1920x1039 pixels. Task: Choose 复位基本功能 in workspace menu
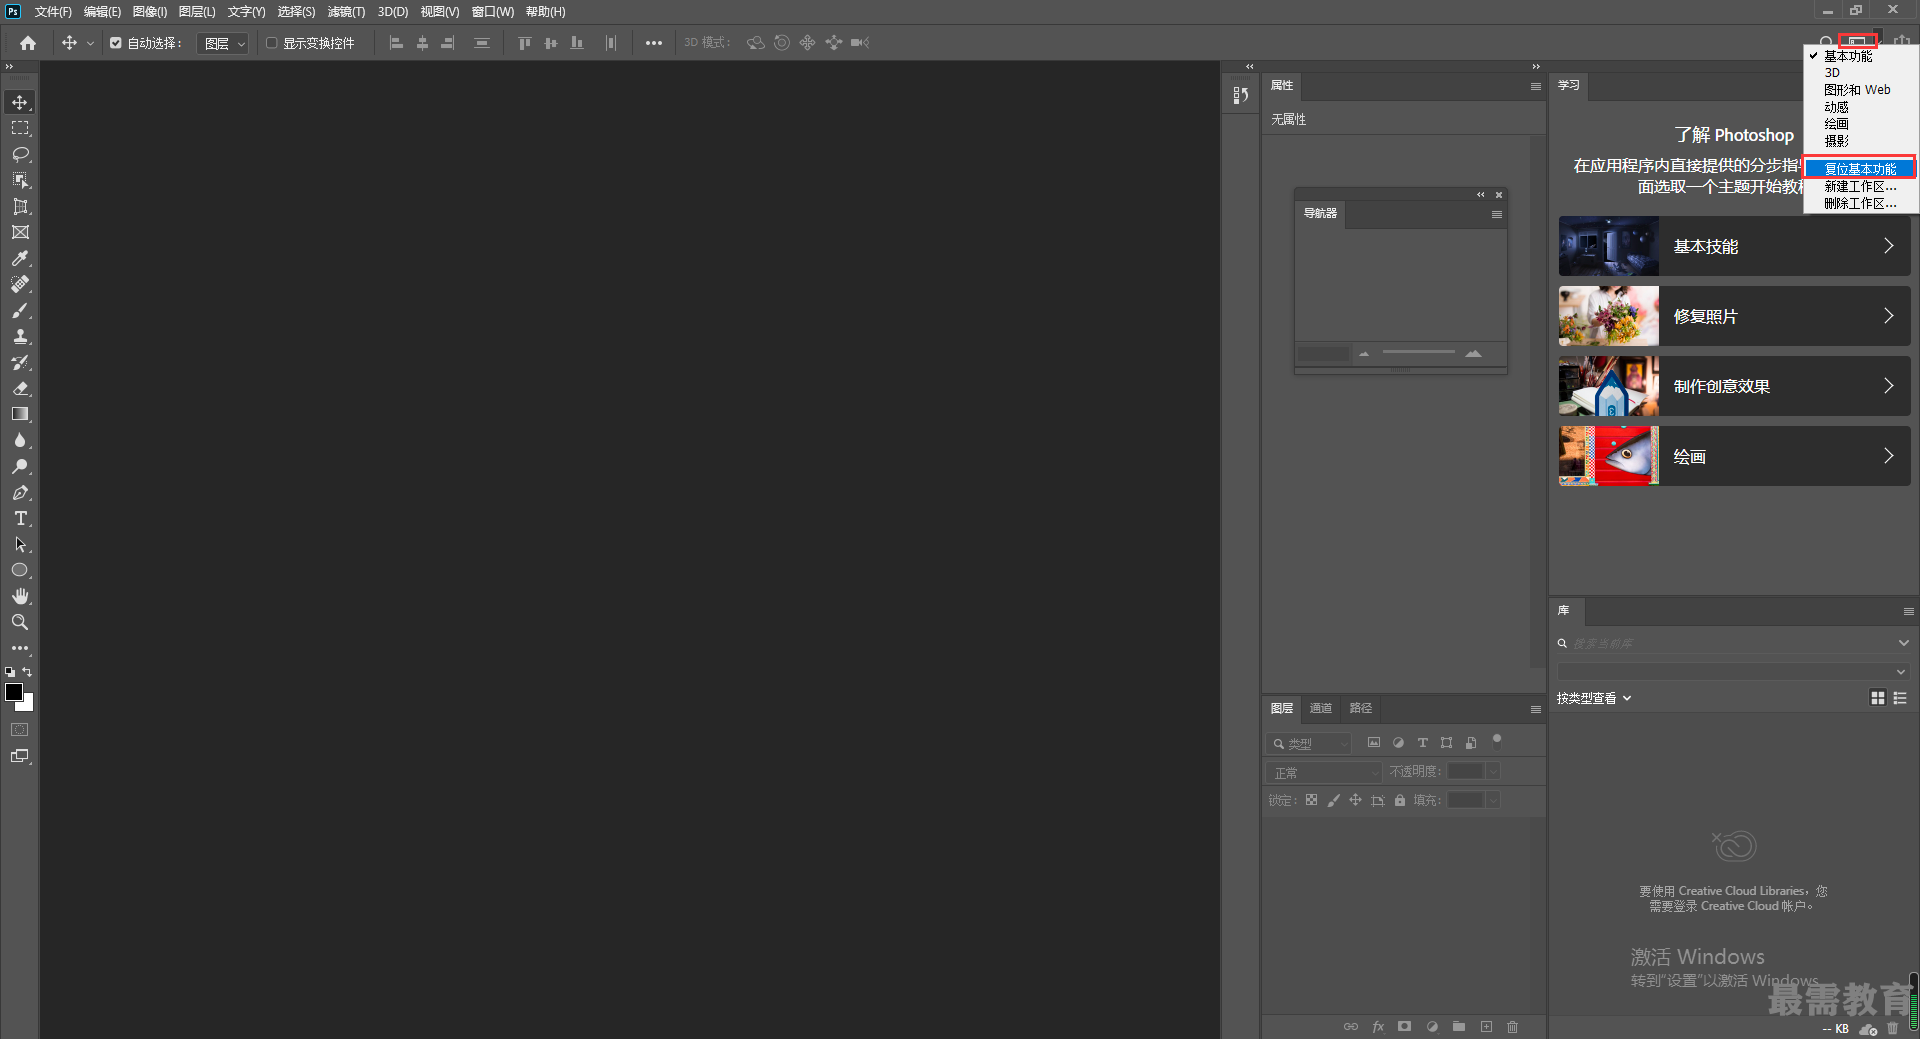coord(1860,169)
